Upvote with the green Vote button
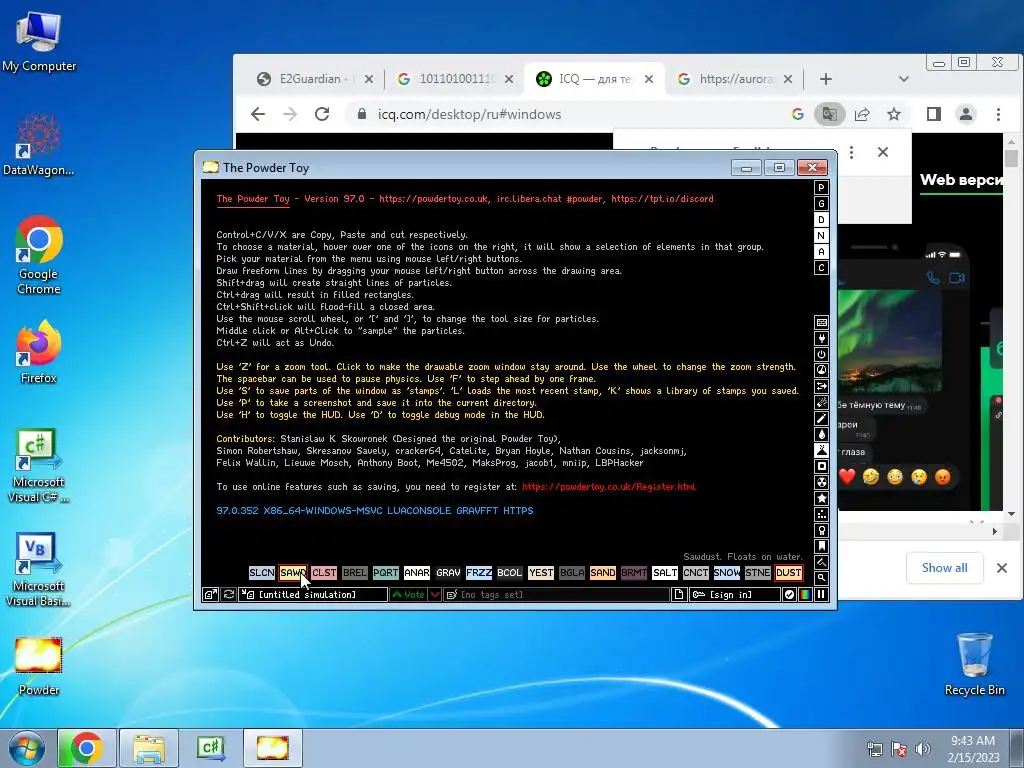 (408, 594)
